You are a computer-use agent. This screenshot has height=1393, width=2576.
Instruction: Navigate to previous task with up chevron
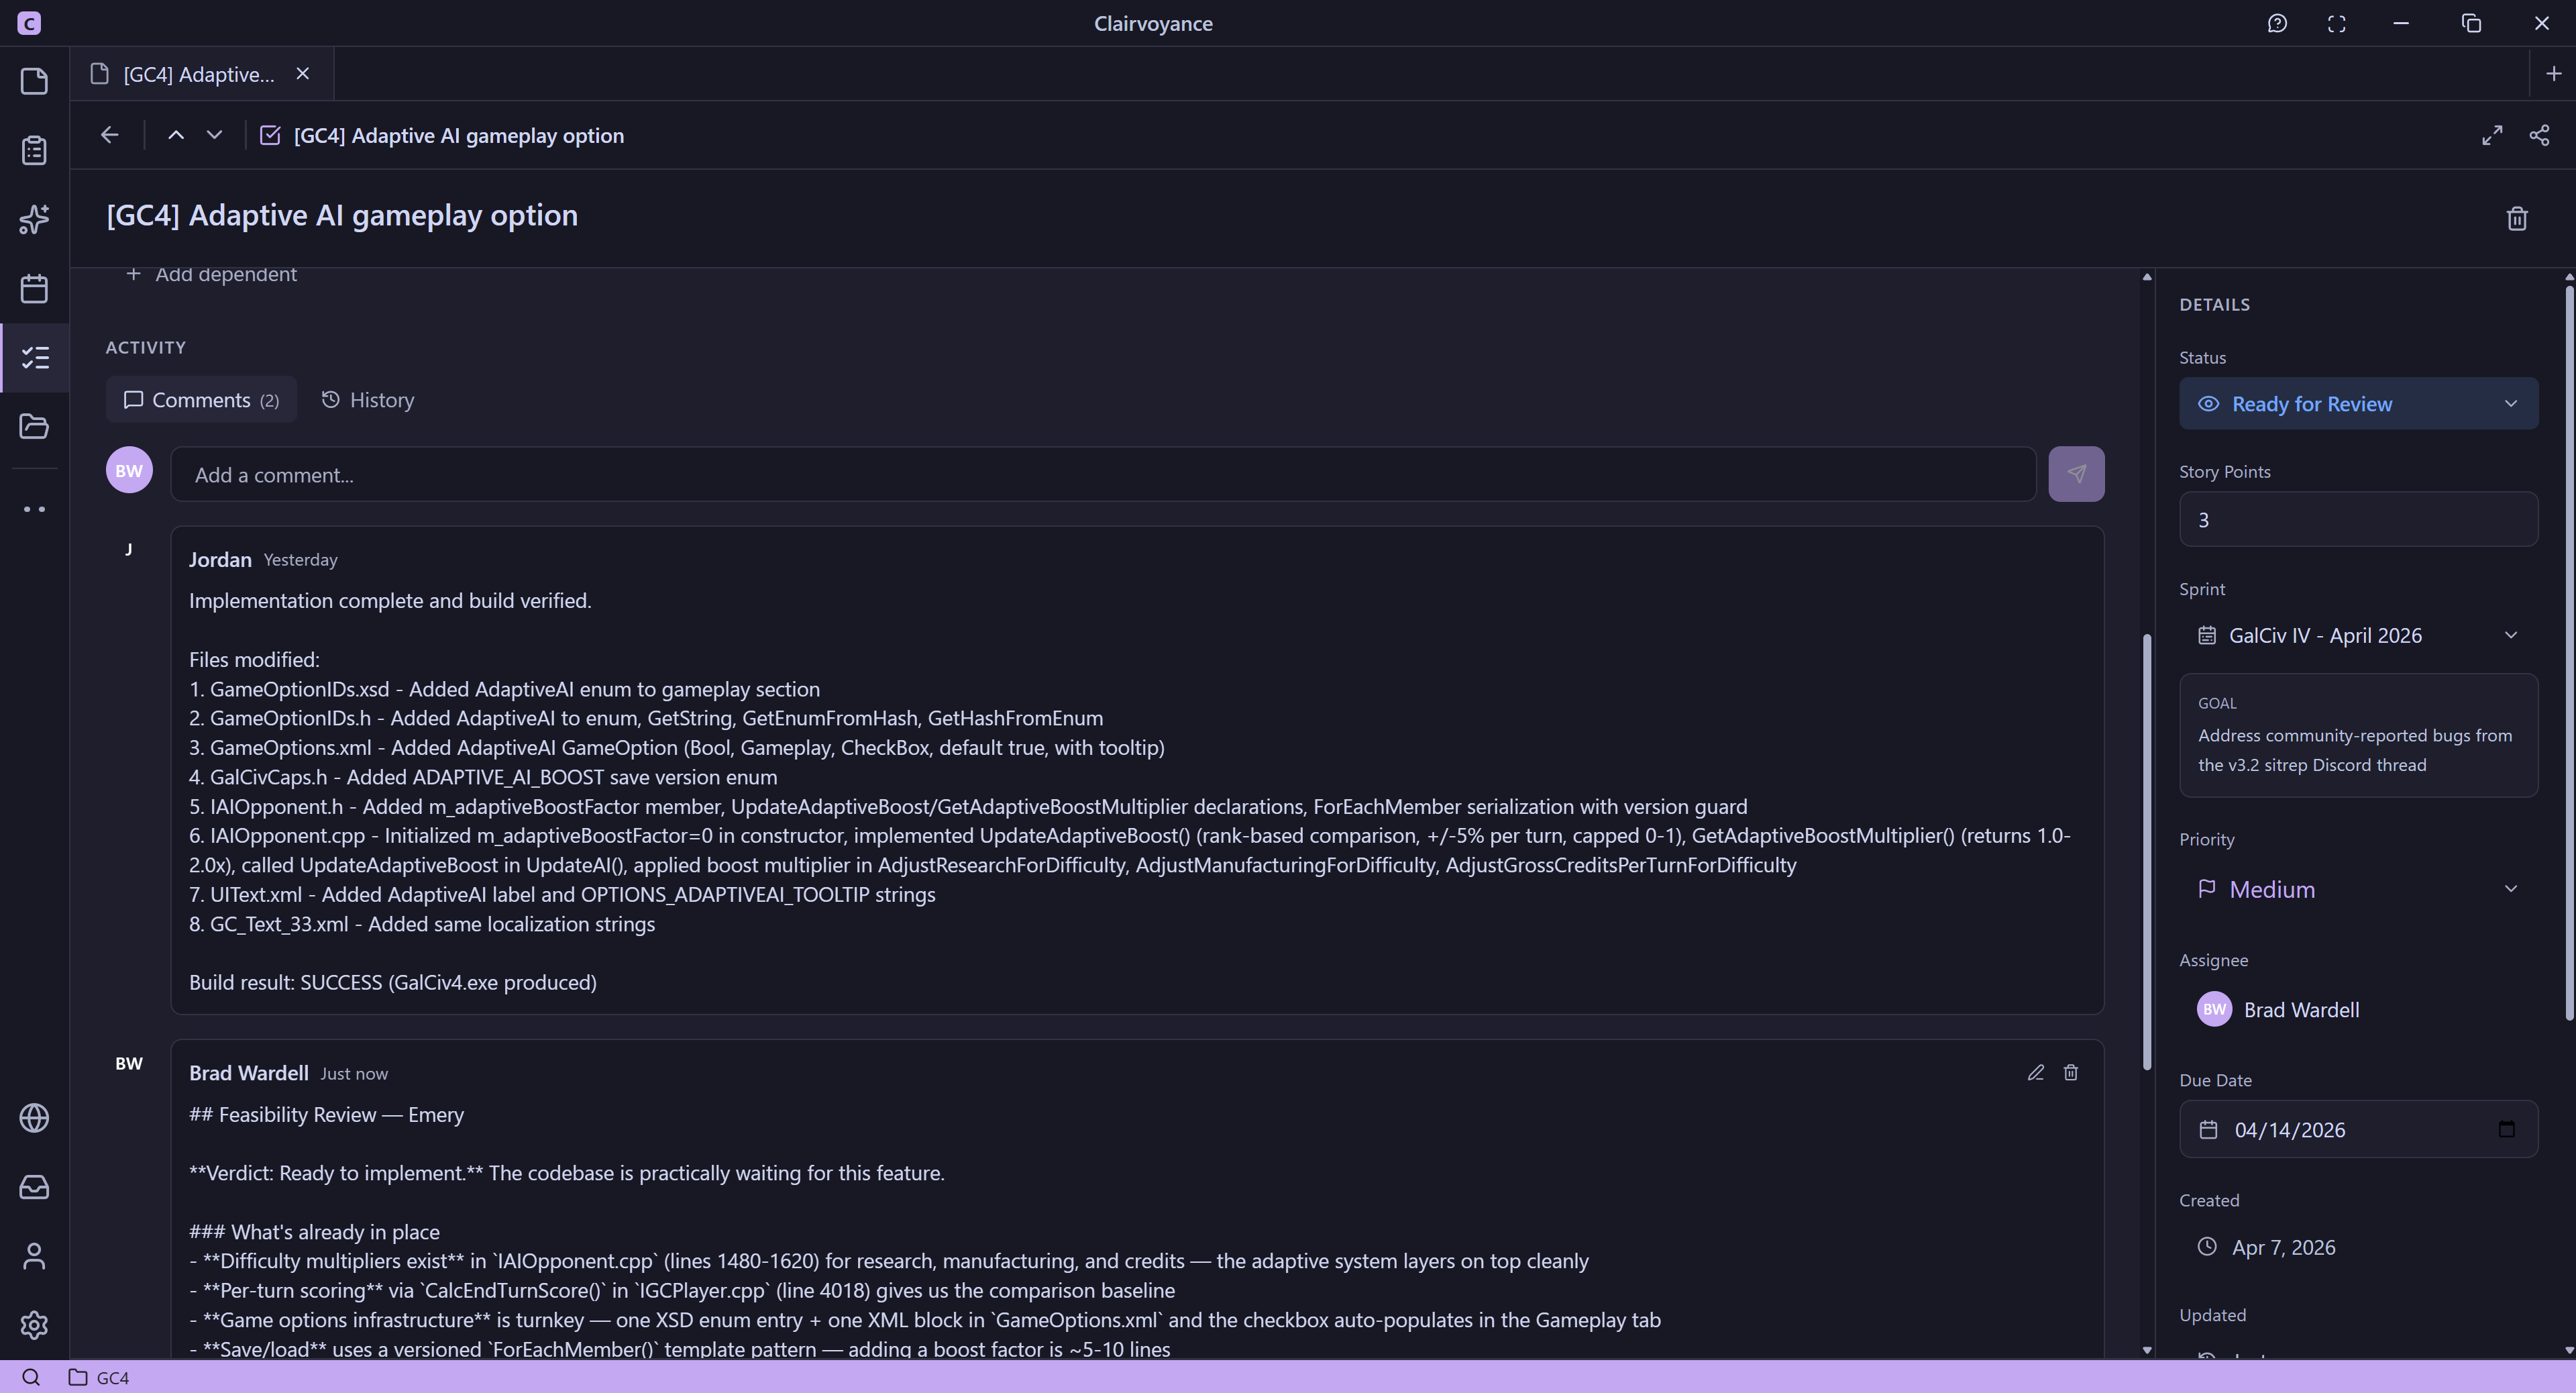click(x=176, y=135)
